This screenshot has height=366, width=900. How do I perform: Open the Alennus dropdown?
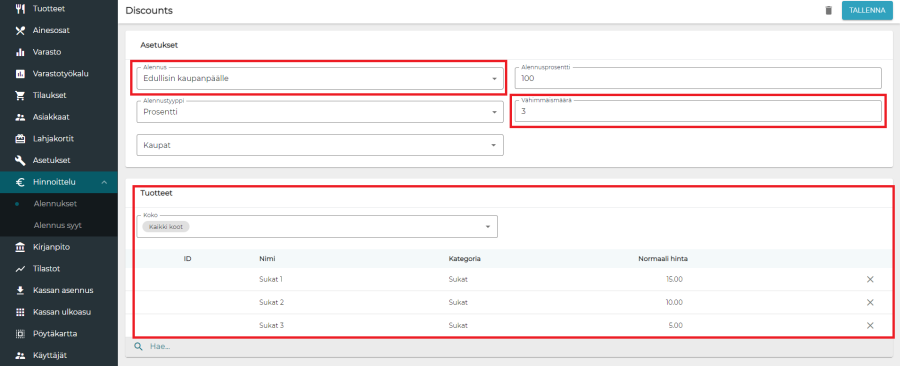(x=320, y=79)
